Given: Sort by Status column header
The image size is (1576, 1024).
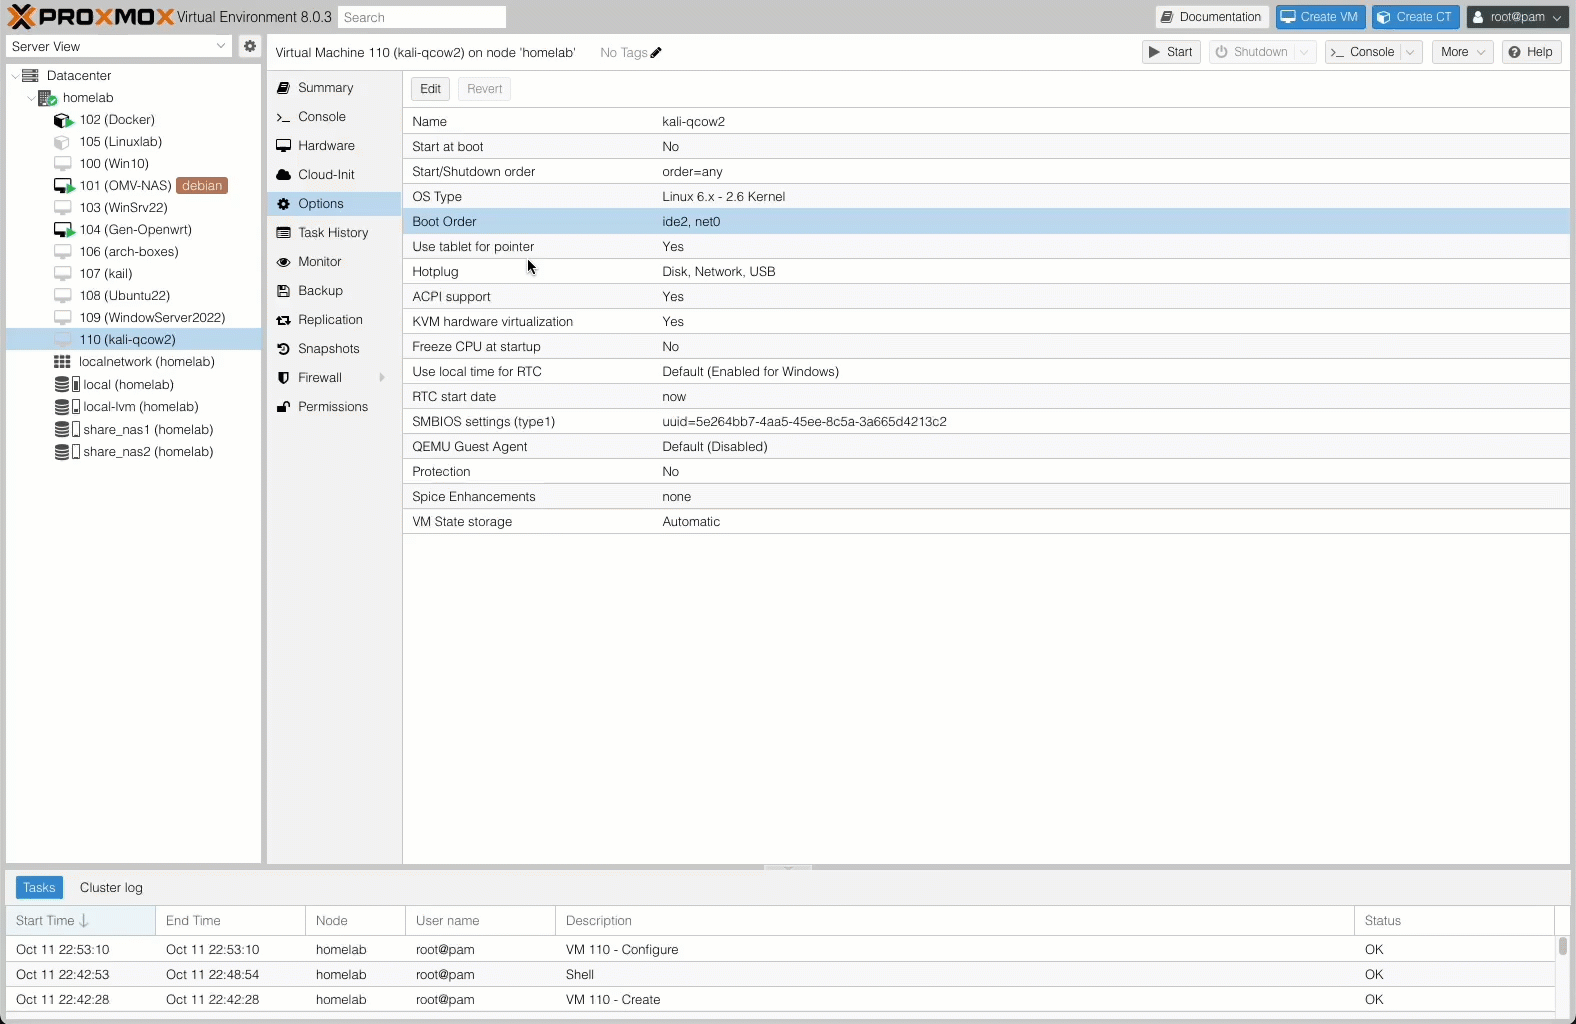Looking at the screenshot, I should coord(1454,921).
